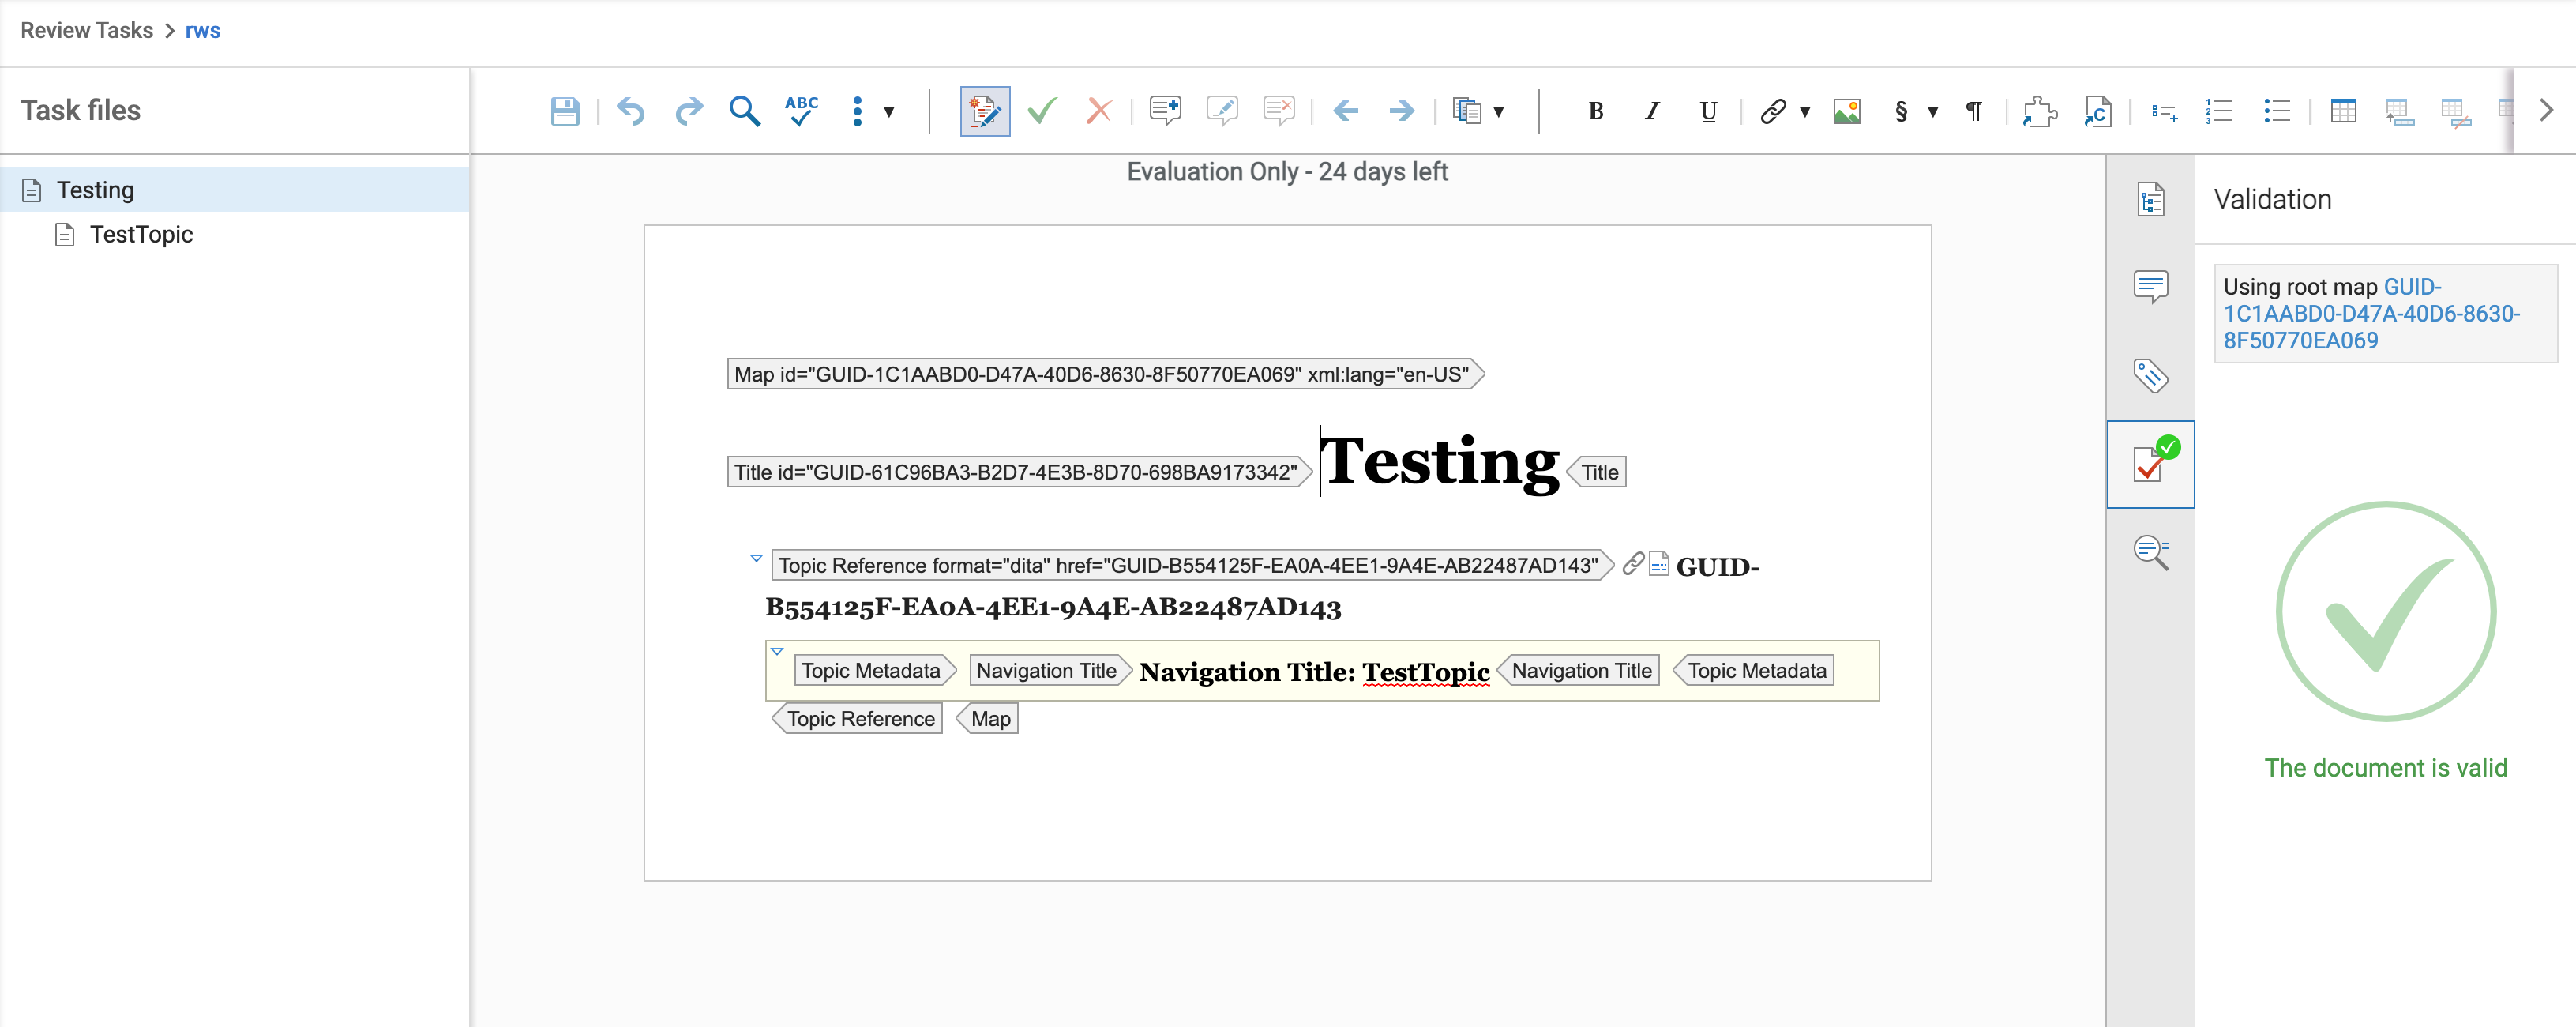Toggle bold formatting
This screenshot has width=2576, height=1027.
(x=1595, y=111)
